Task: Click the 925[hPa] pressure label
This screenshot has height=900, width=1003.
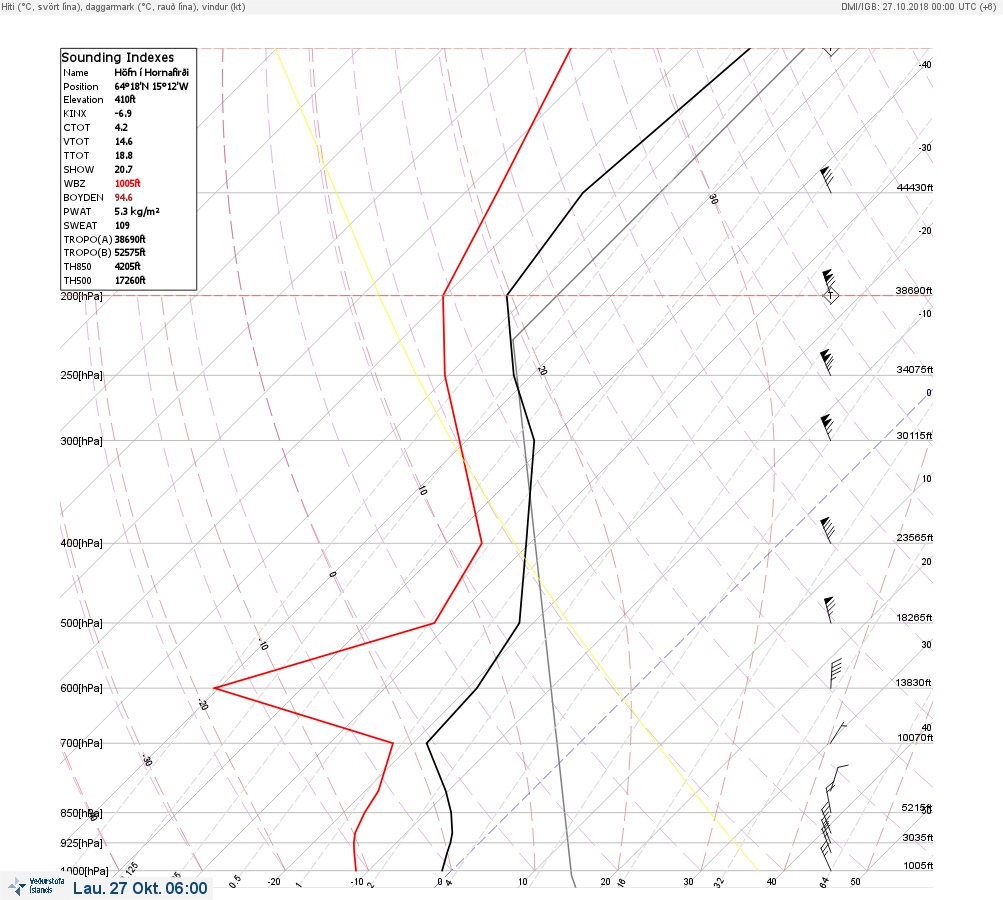Action: [81, 844]
